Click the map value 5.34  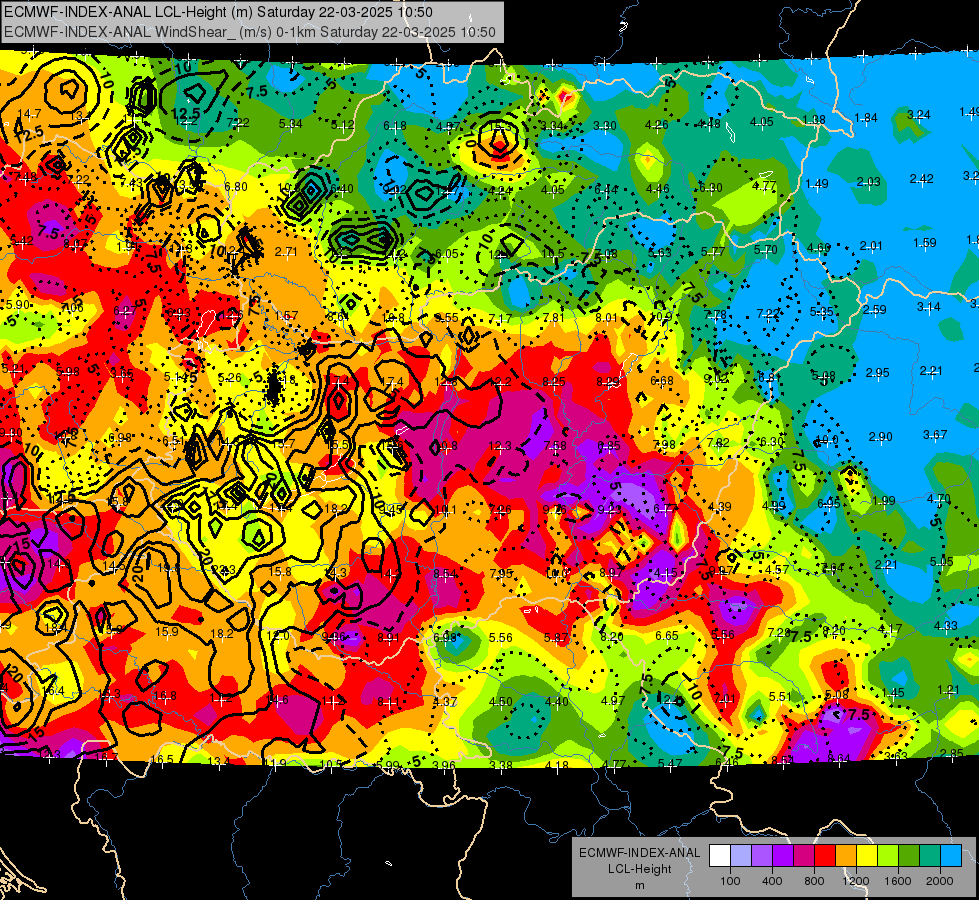point(290,124)
